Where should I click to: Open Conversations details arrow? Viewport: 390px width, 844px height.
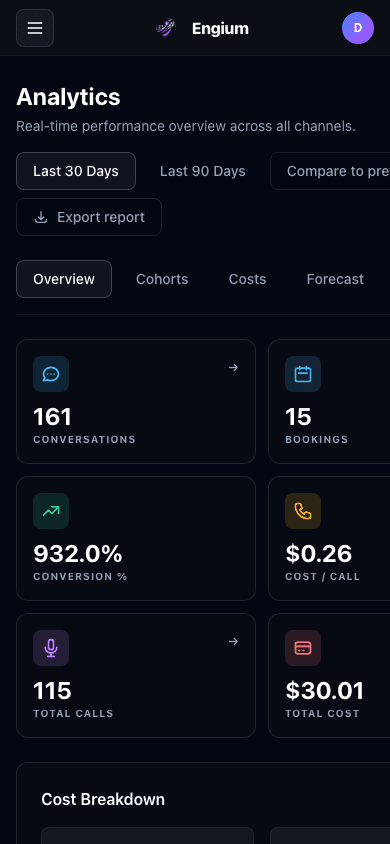233,368
